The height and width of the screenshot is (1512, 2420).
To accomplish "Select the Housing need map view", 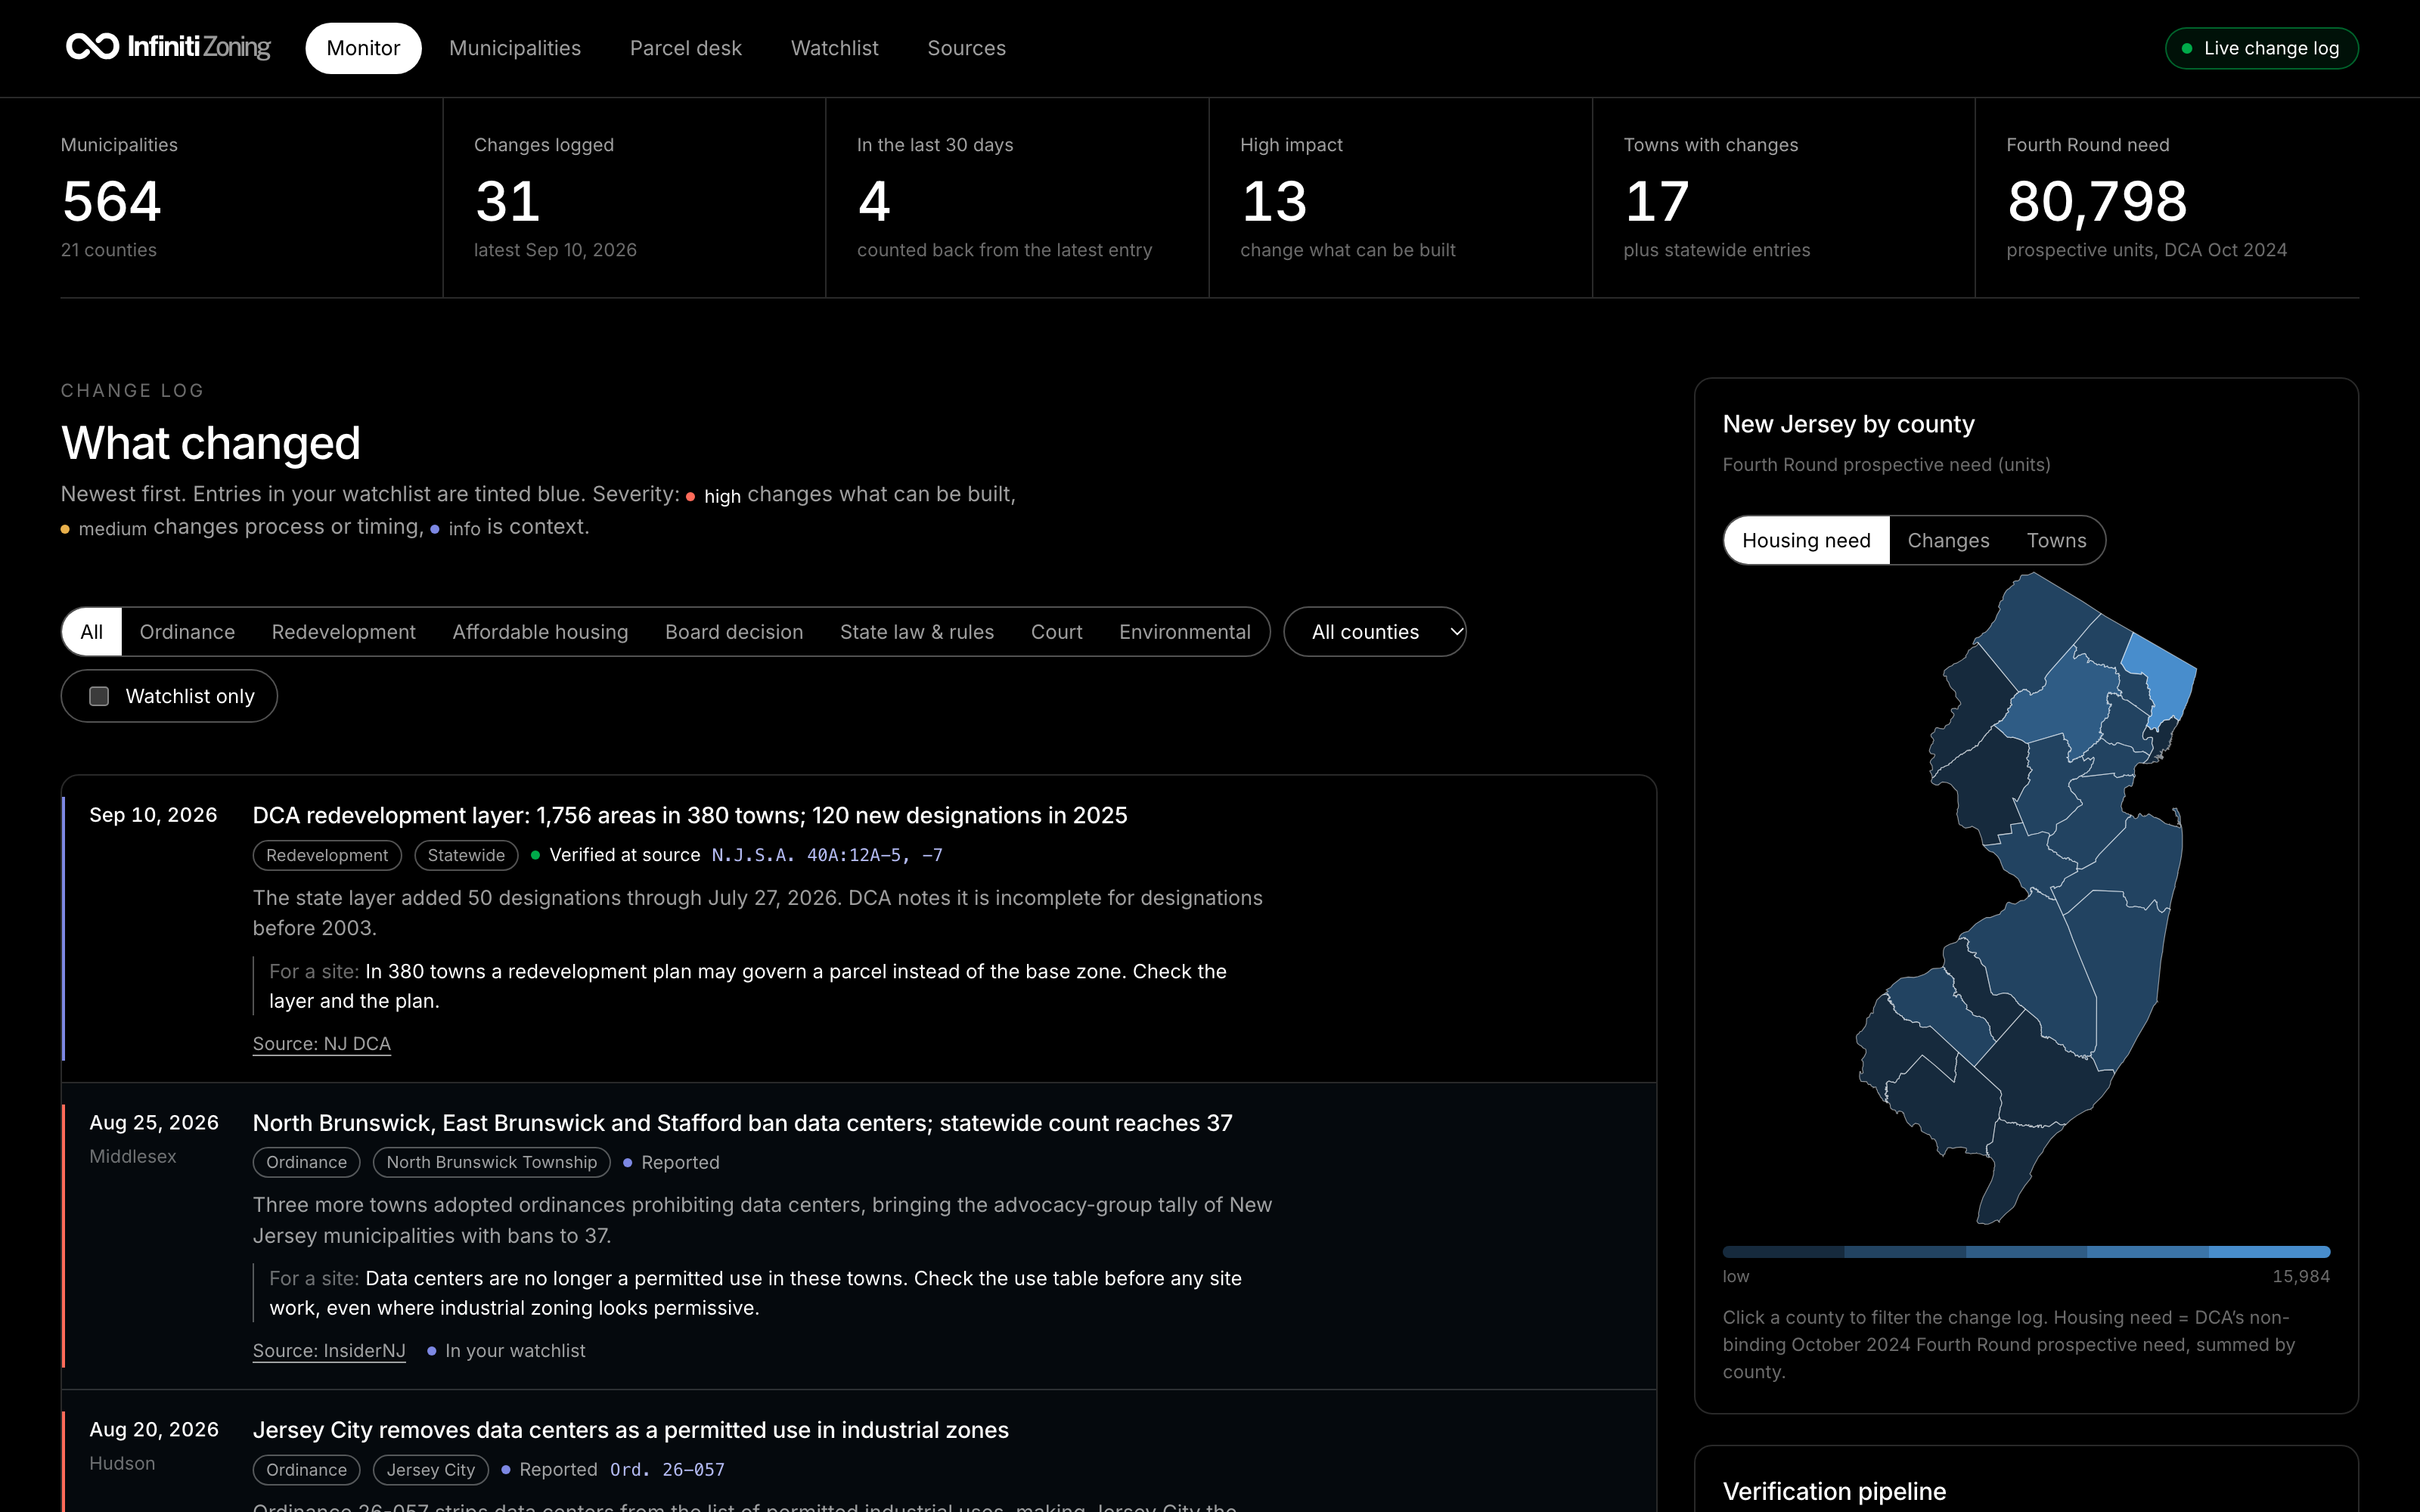I will 1806,540.
